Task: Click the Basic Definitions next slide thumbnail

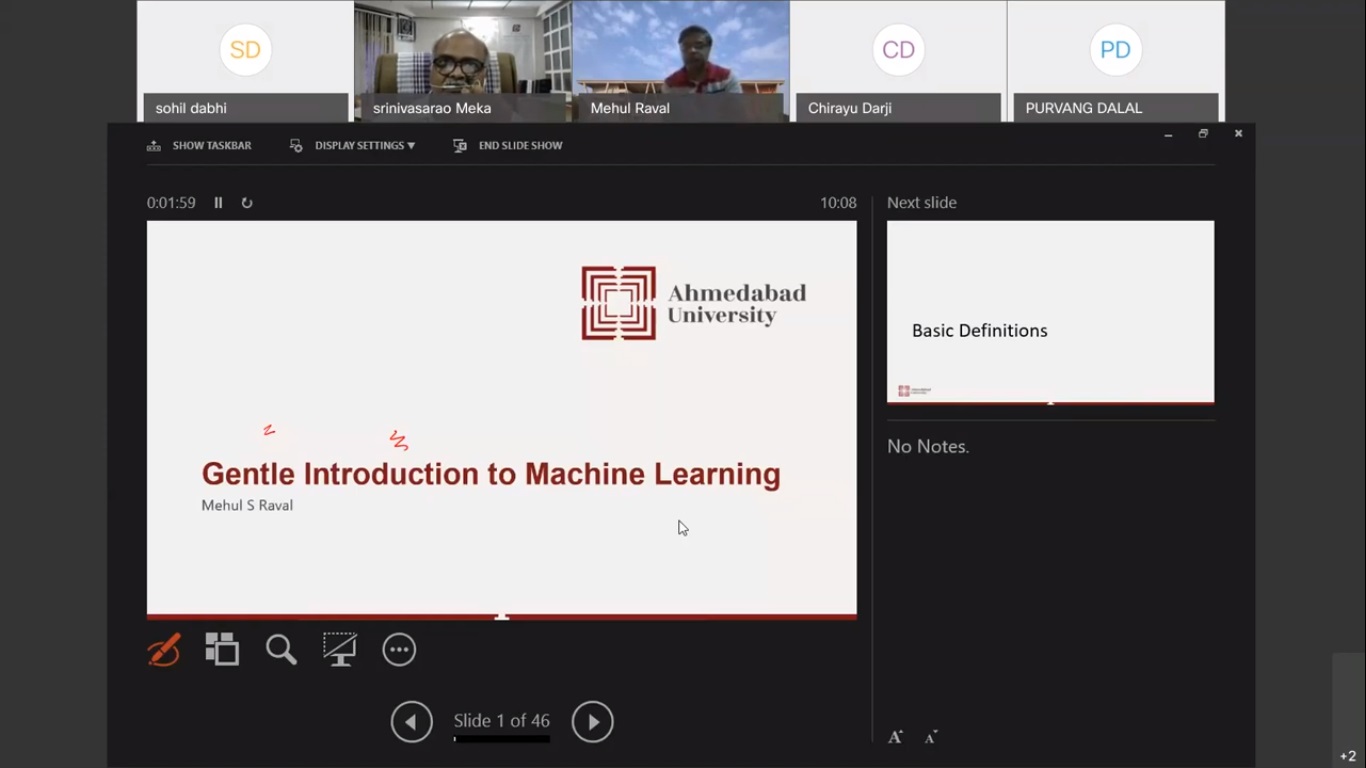Action: coord(1050,312)
